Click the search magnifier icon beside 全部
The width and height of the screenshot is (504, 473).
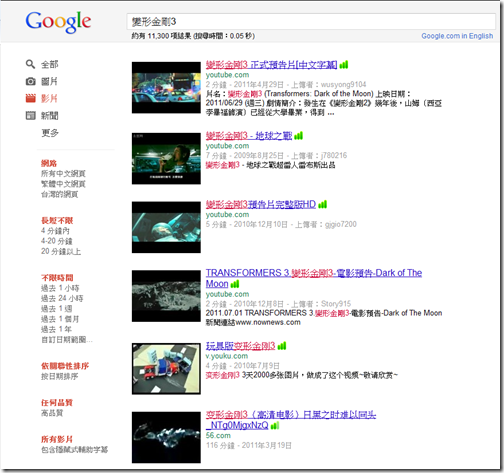click(x=30, y=64)
